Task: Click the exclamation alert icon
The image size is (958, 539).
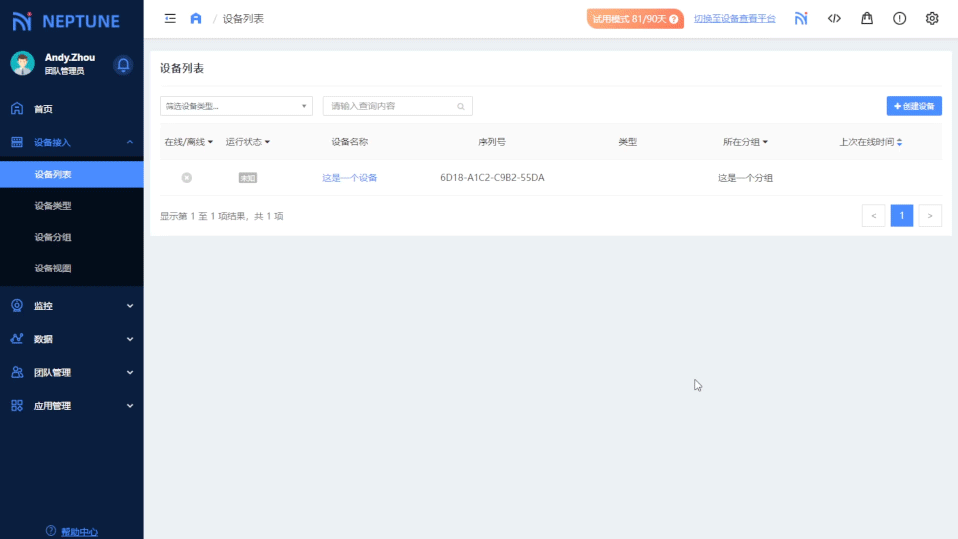Action: click(899, 18)
